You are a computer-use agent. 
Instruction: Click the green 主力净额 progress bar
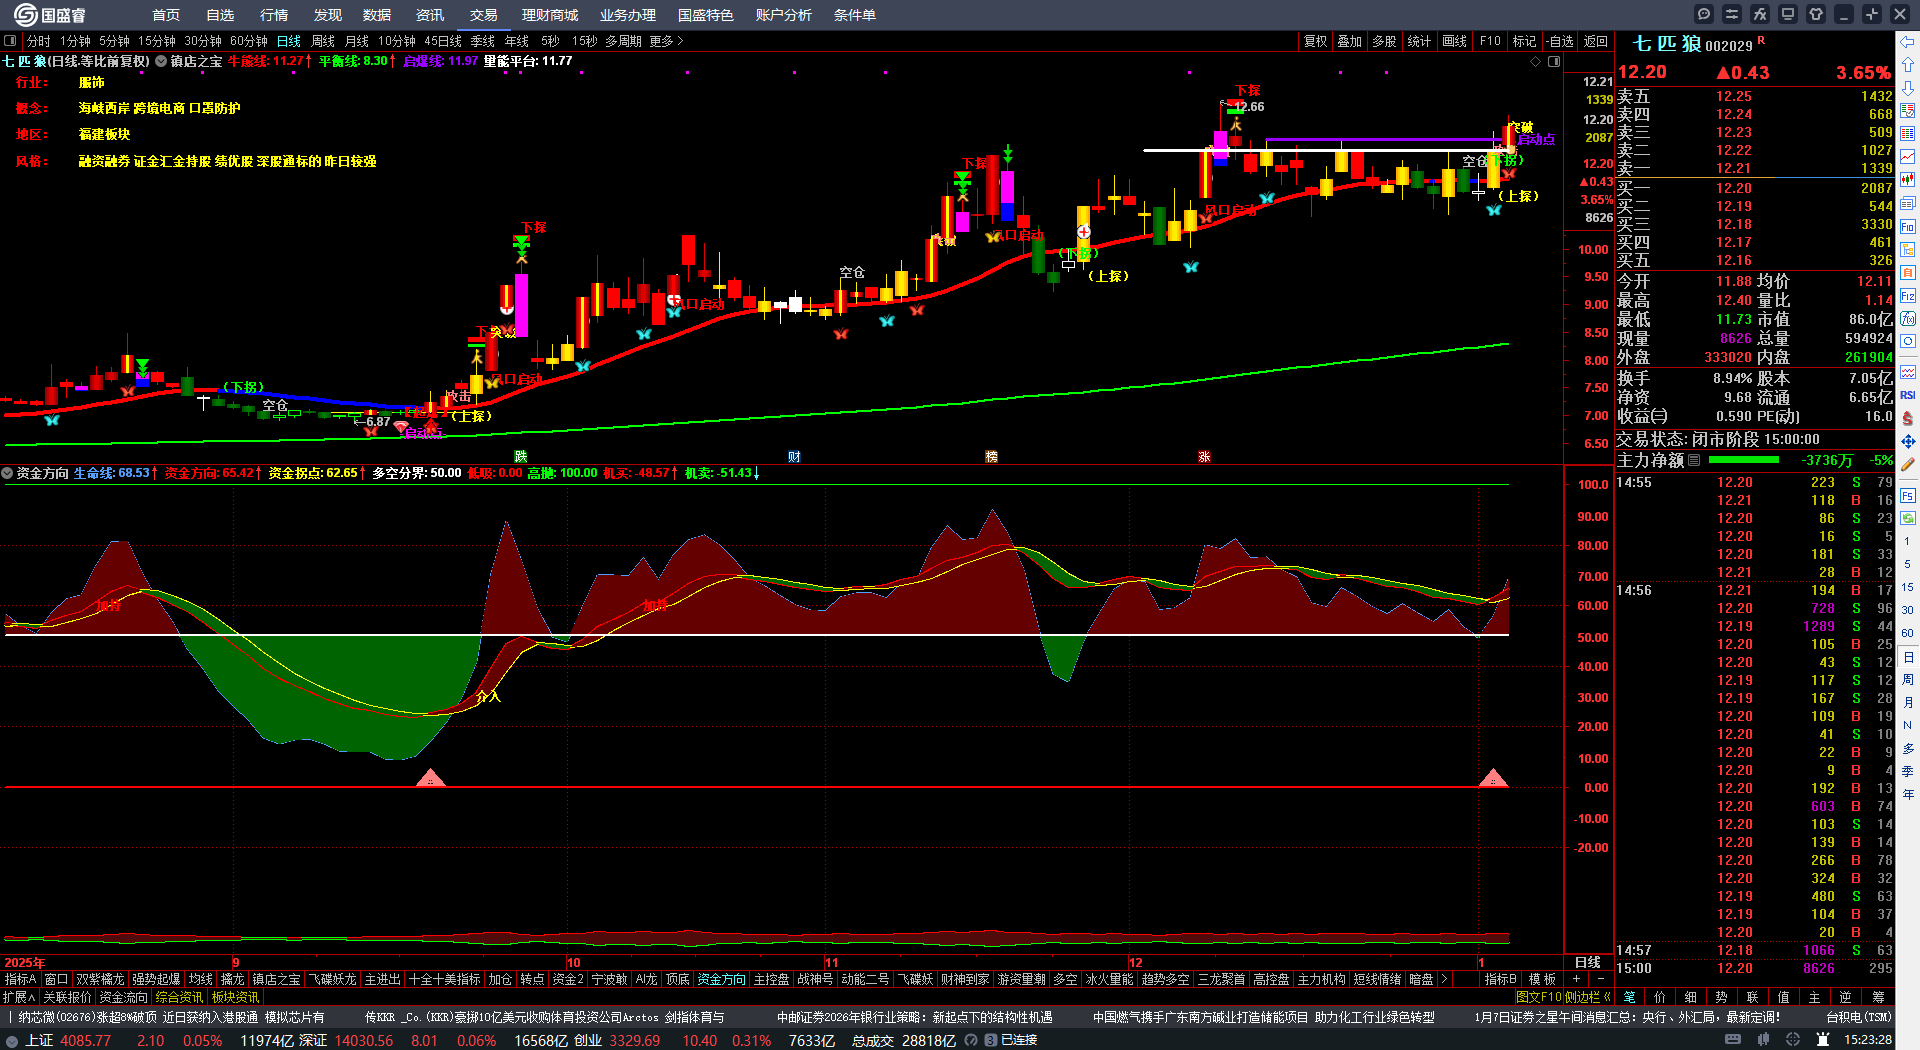pyautogui.click(x=1744, y=460)
